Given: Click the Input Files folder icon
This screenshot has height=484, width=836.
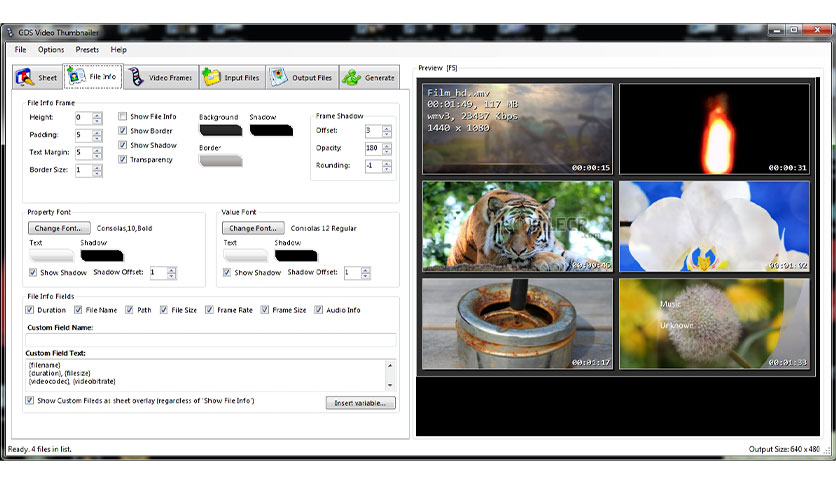Looking at the screenshot, I should 211,77.
